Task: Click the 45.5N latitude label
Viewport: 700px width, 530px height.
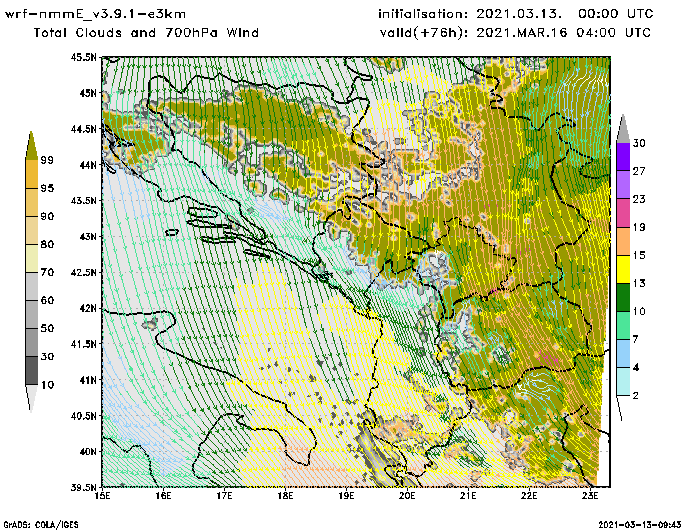Action: point(83,57)
